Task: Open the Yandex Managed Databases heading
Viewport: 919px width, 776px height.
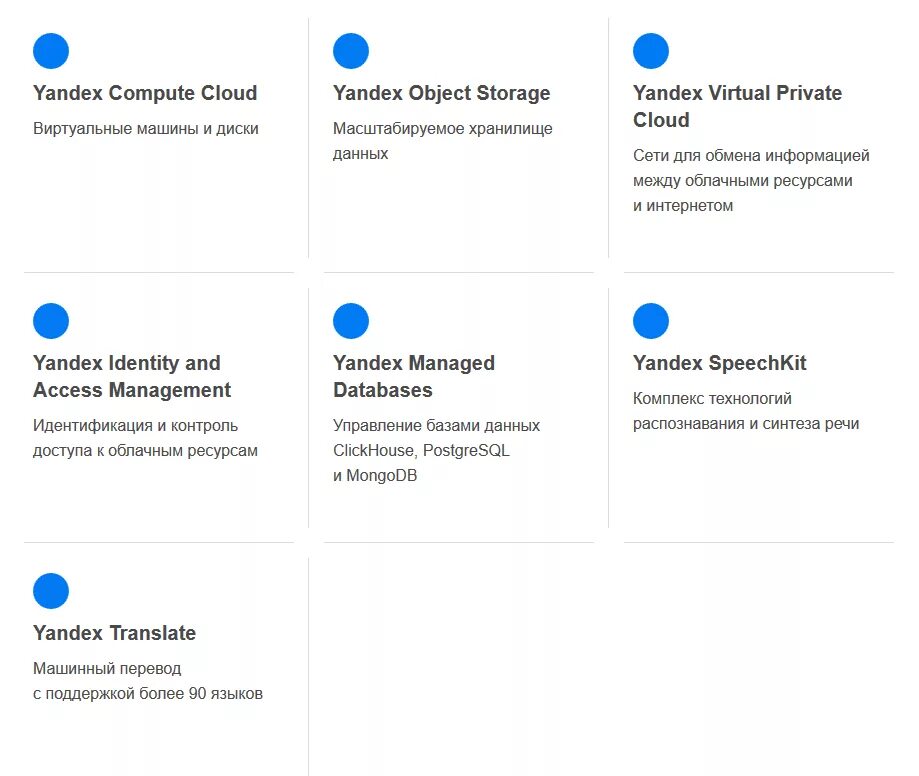Action: pos(414,376)
